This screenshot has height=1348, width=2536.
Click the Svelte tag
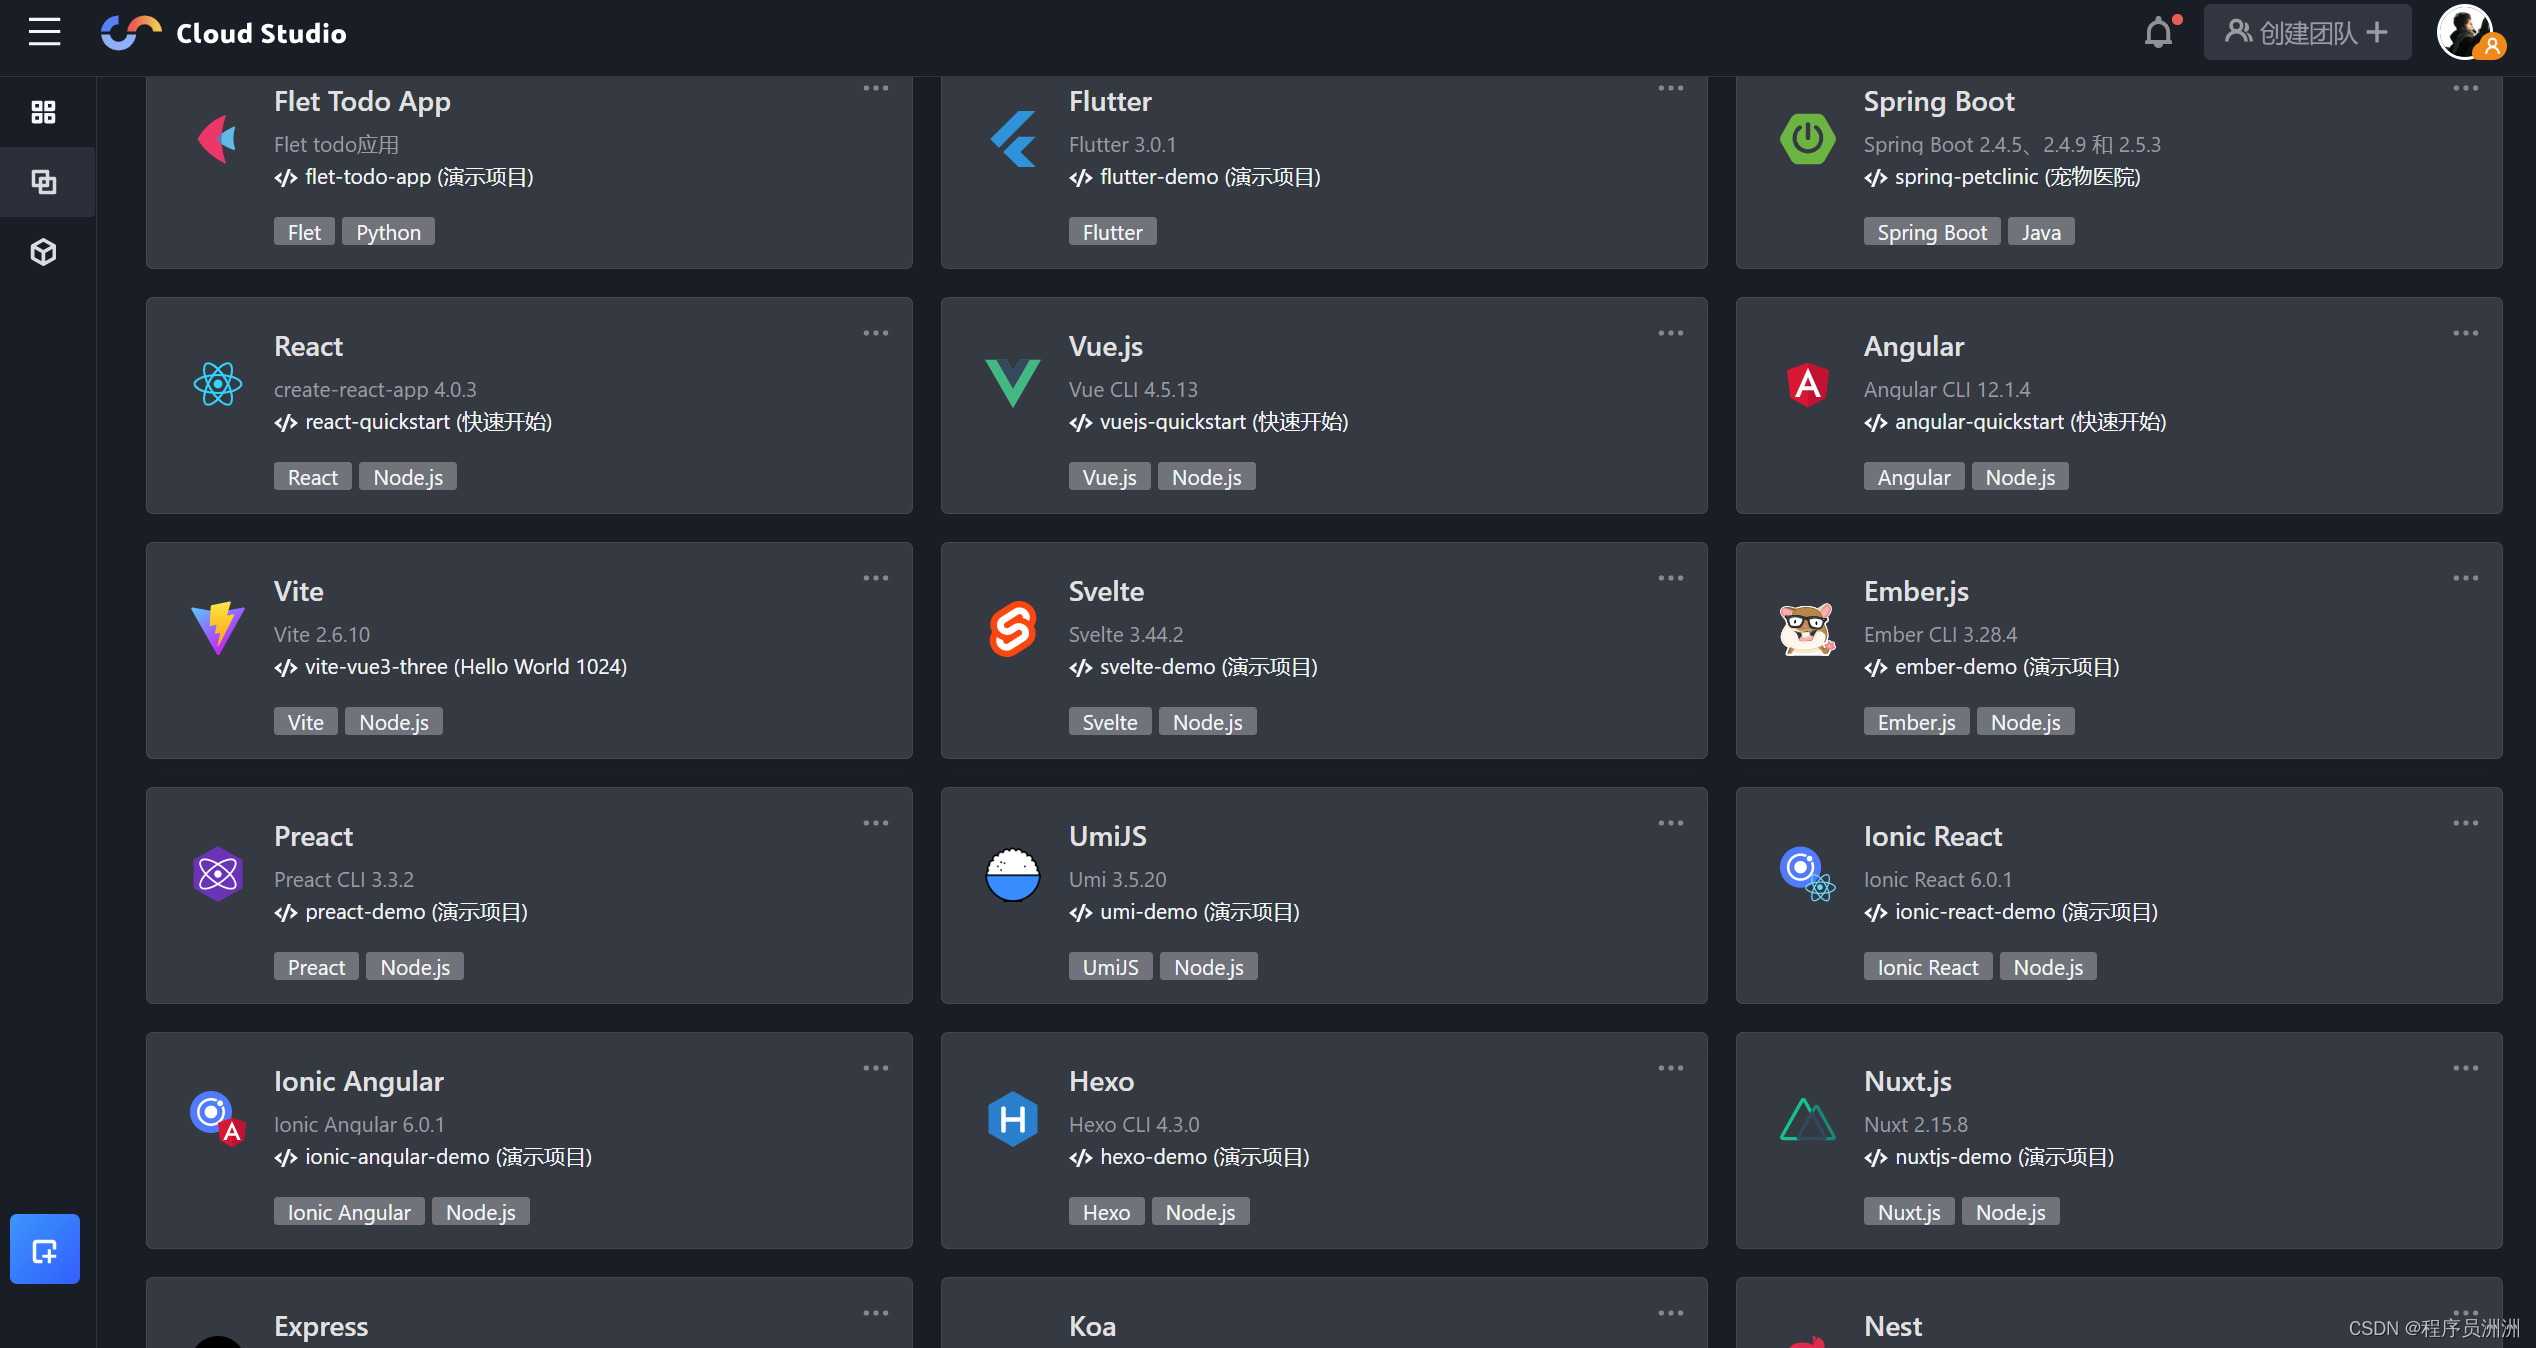coord(1110,722)
